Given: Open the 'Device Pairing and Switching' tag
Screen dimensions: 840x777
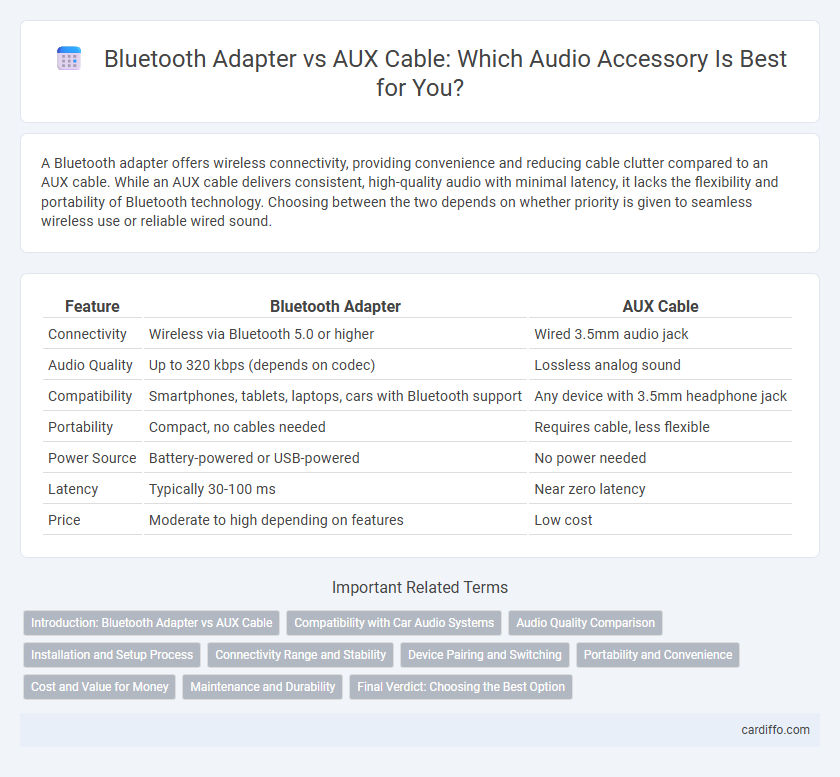Looking at the screenshot, I should coord(485,655).
